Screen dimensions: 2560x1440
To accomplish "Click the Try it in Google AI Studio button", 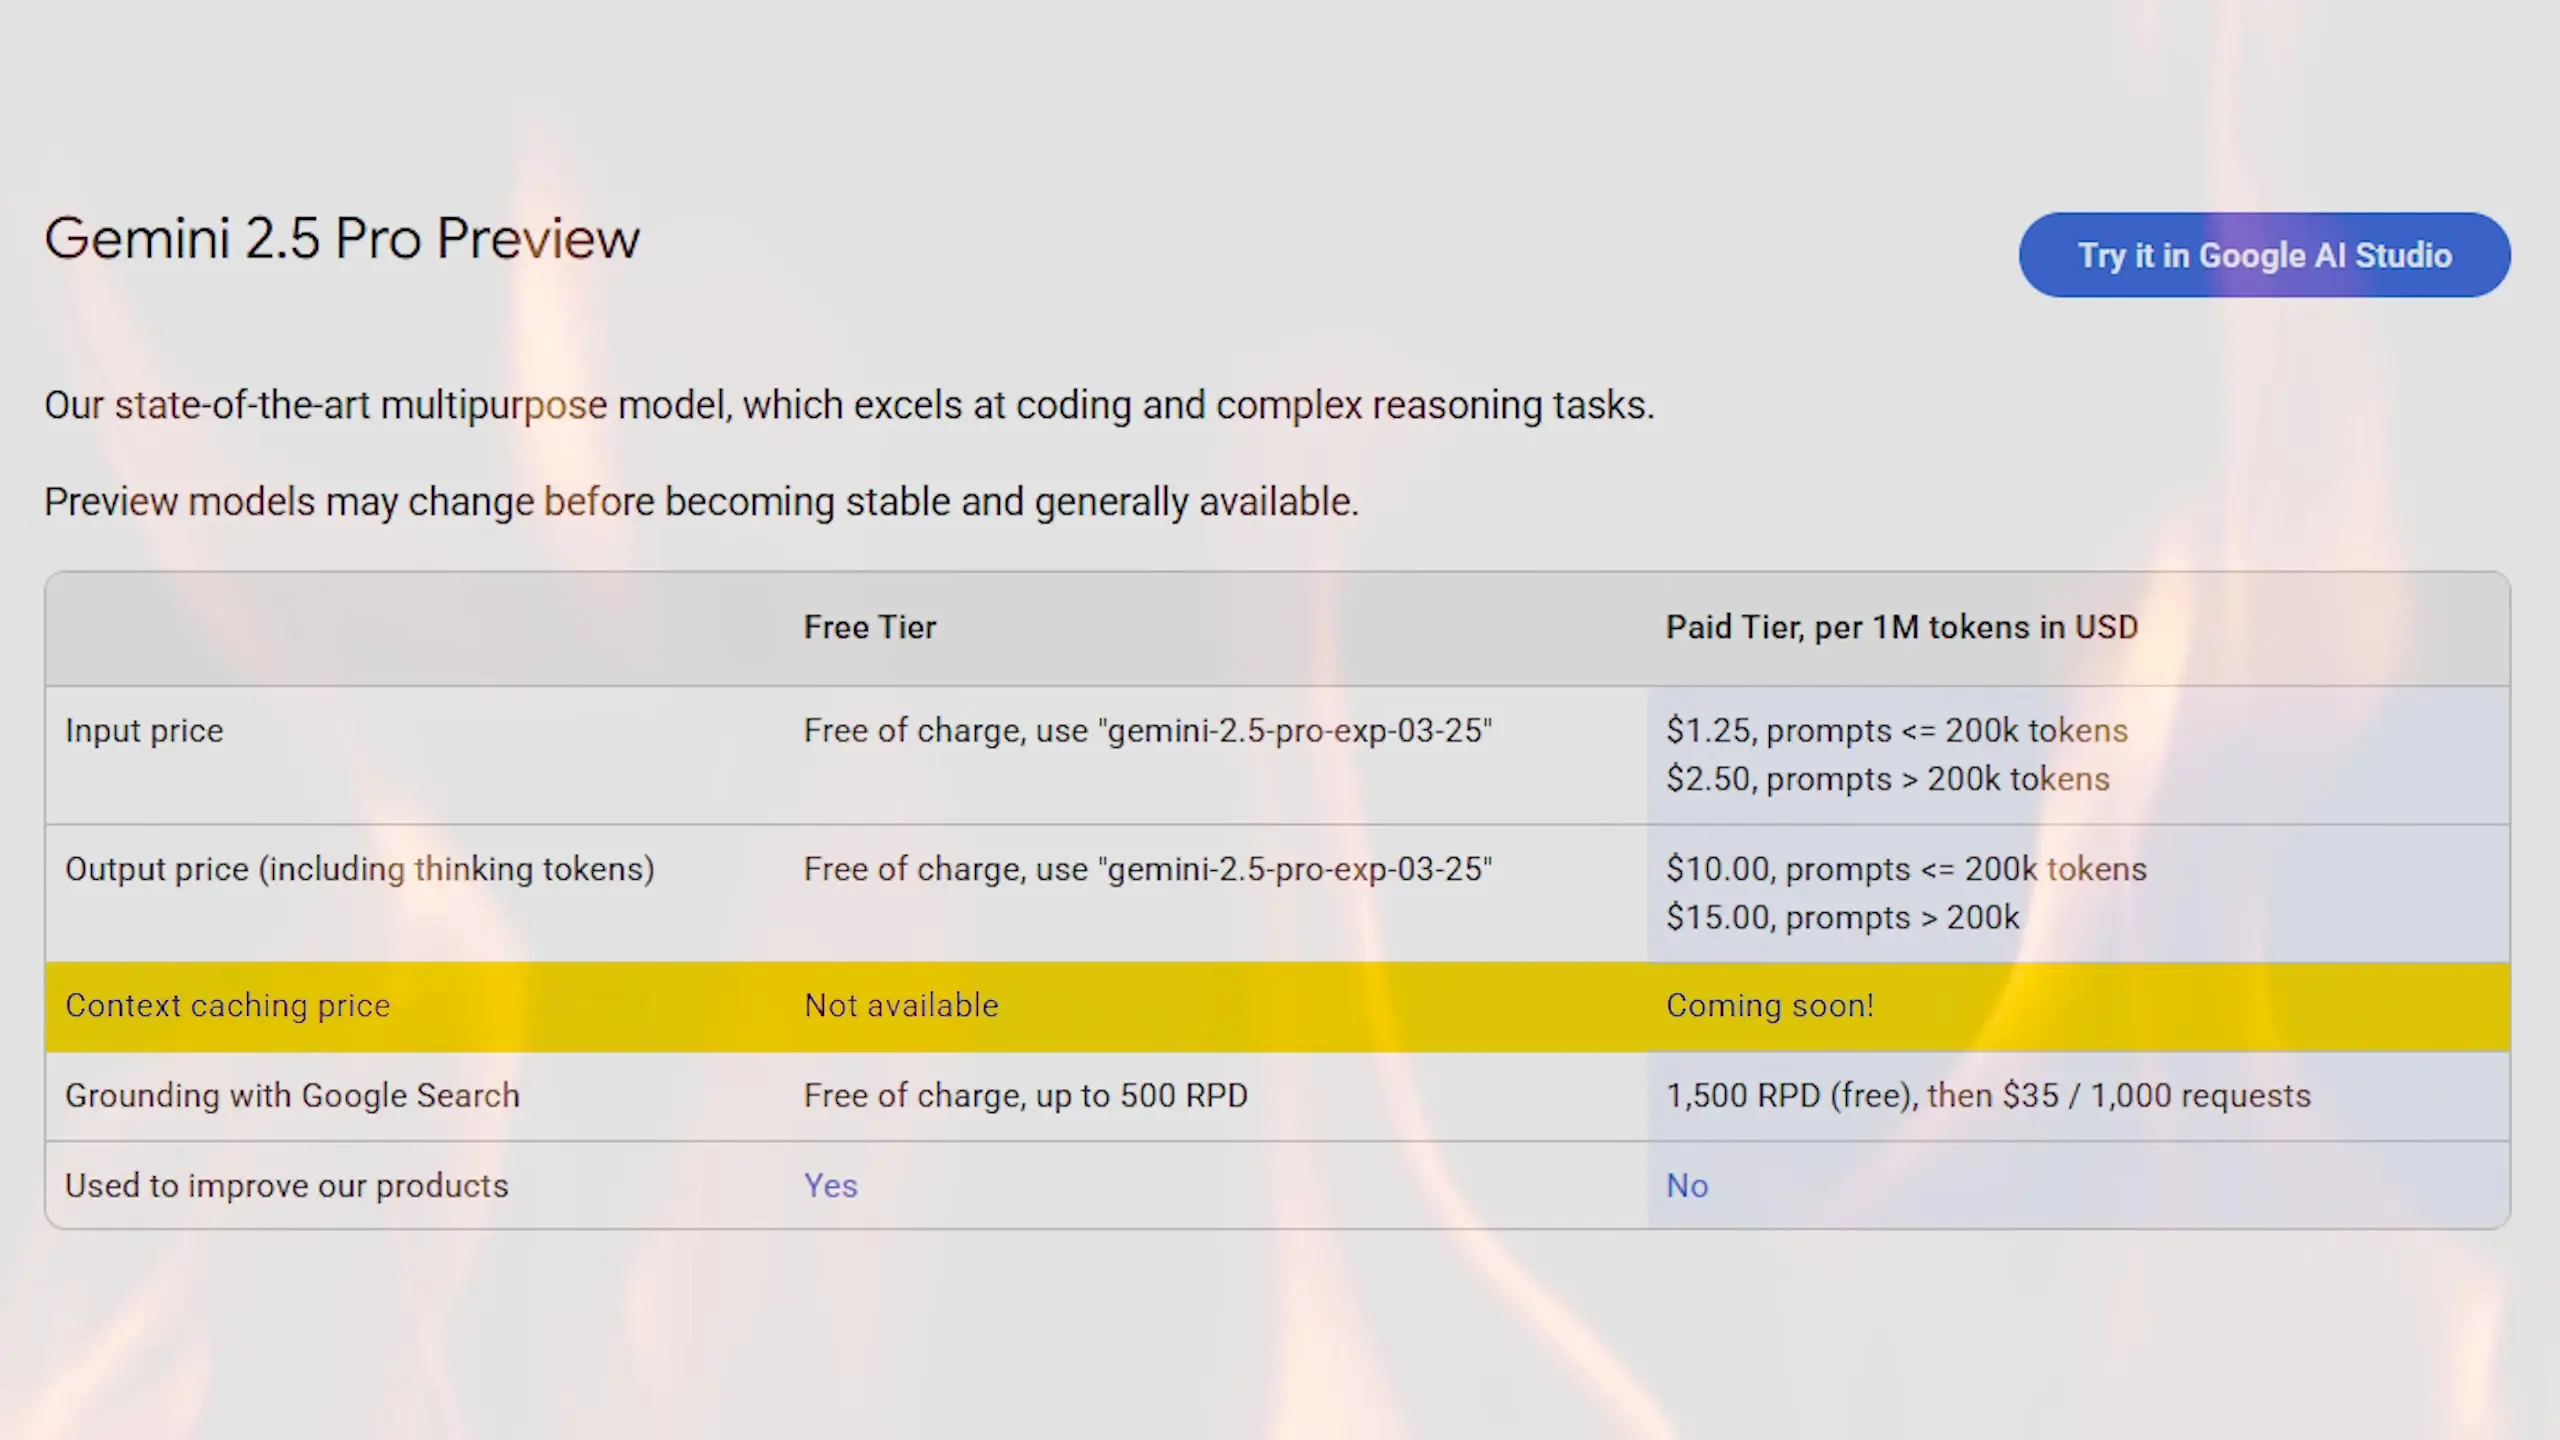I will tap(2264, 255).
